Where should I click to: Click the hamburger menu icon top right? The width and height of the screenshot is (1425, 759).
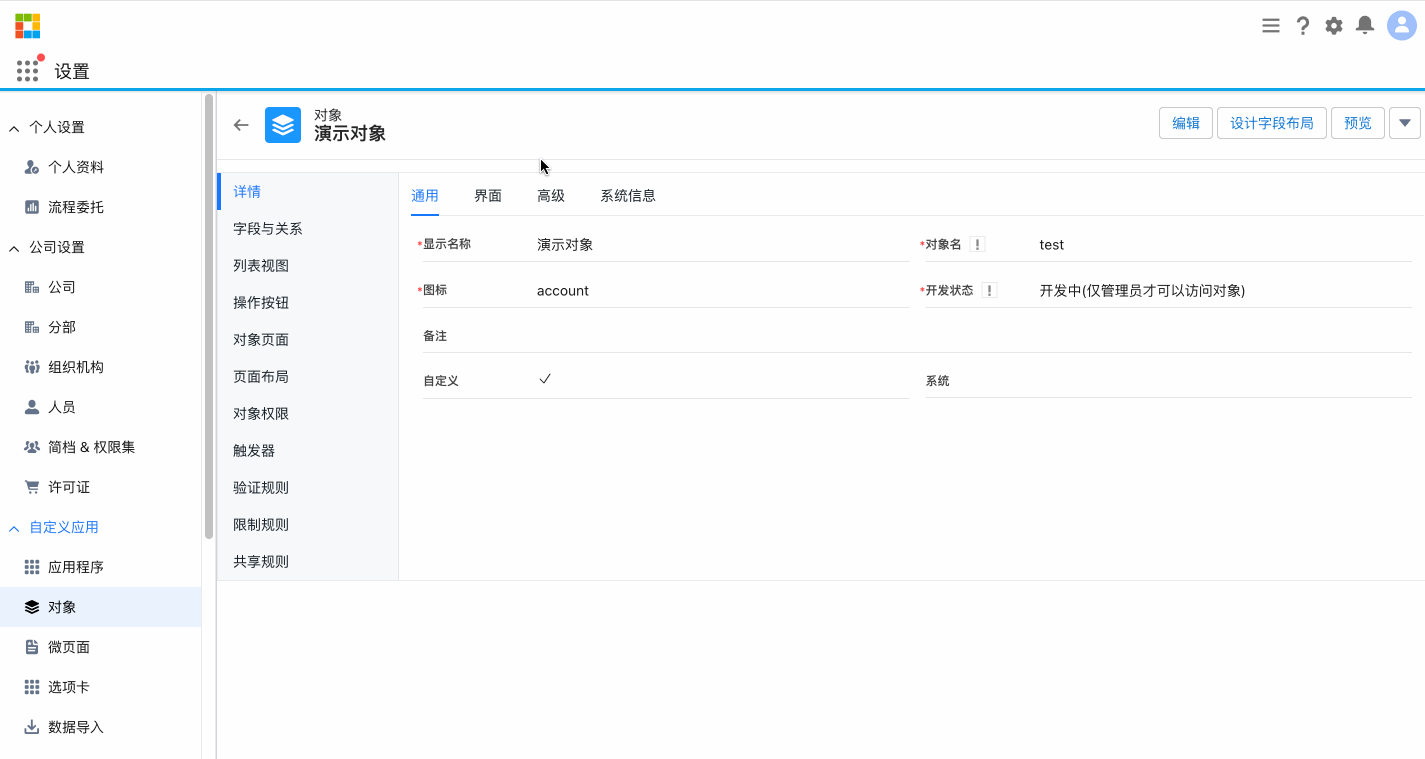pos(1270,26)
